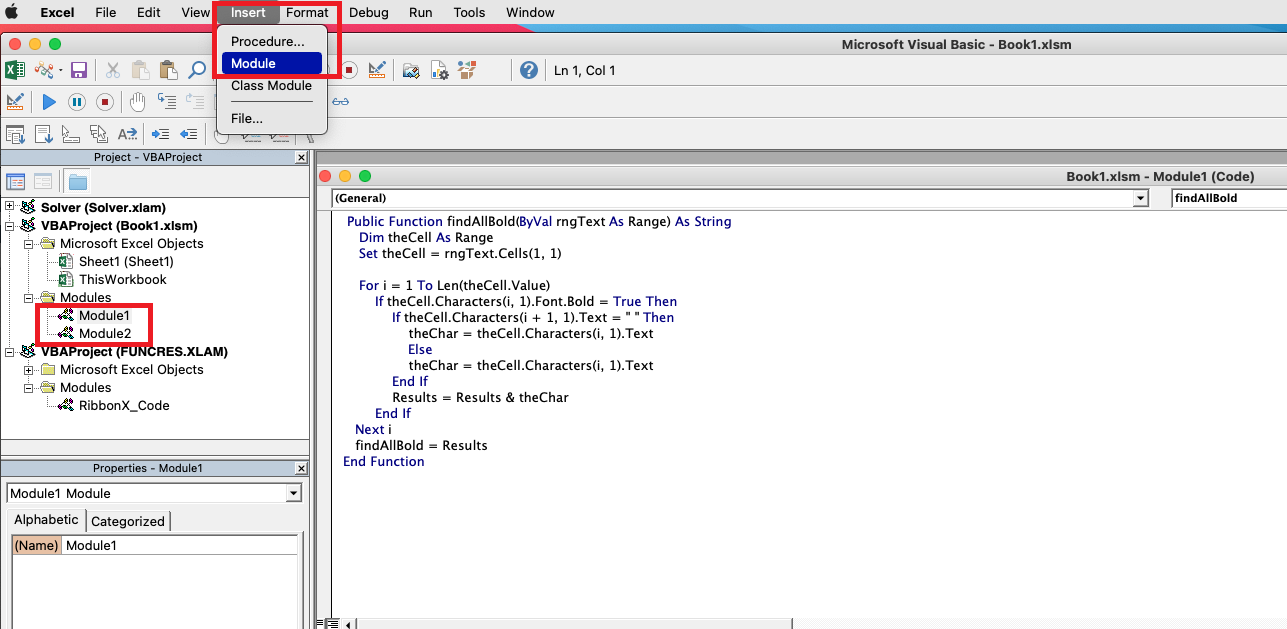The width and height of the screenshot is (1287, 629).
Task: Select ThisWorkbook in the project tree
Action: [x=123, y=279]
